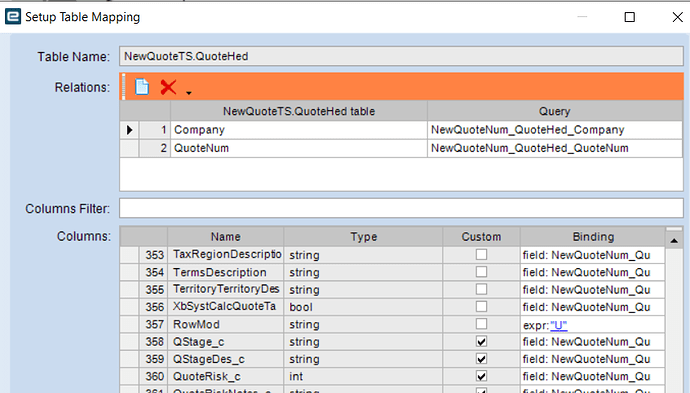Viewport: 690px width, 393px height.
Task: Click the NewQuoteNum_QuoteHed_Company query cell
Action: pos(554,130)
